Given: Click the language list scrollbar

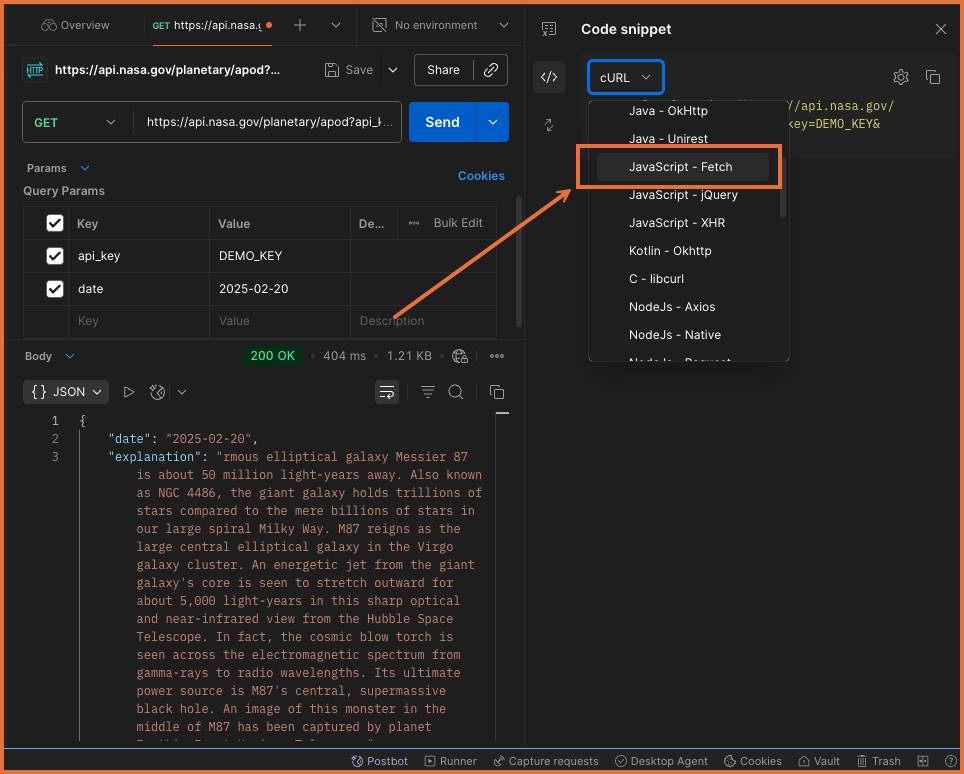Looking at the screenshot, I should [783, 187].
